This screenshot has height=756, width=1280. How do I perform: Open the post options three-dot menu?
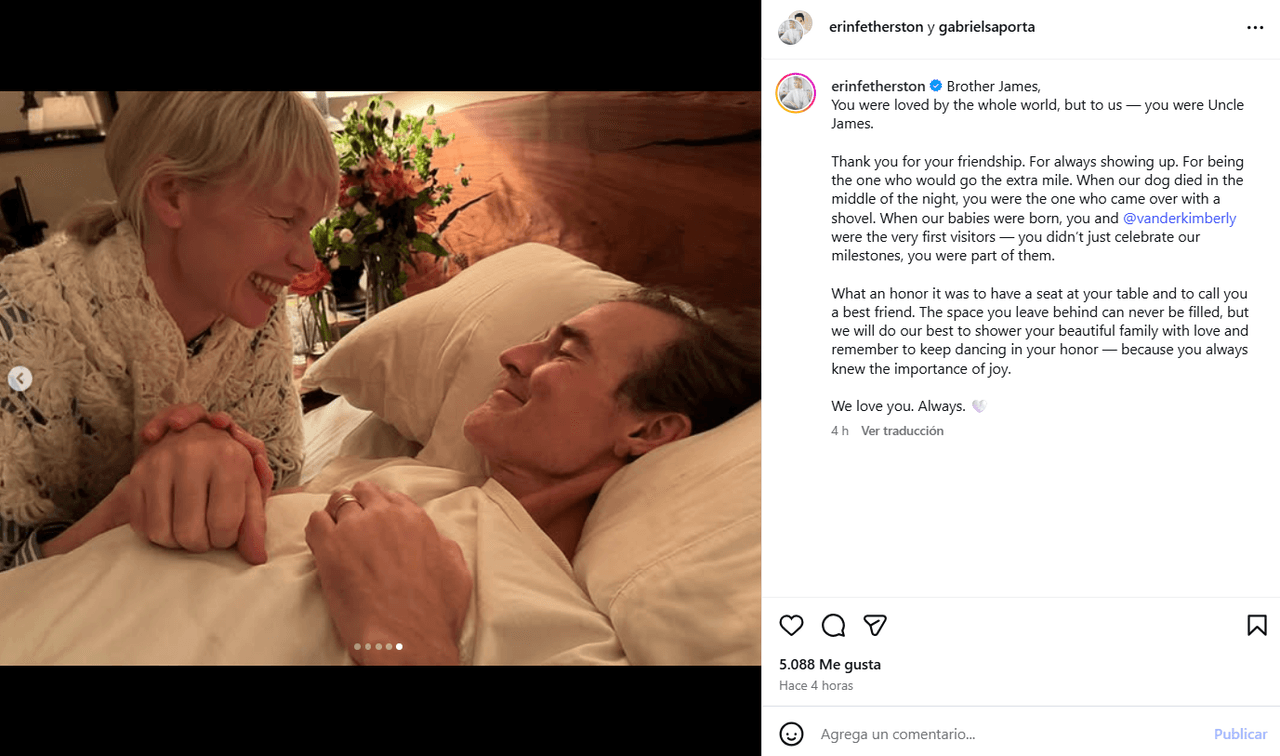pos(1254,26)
